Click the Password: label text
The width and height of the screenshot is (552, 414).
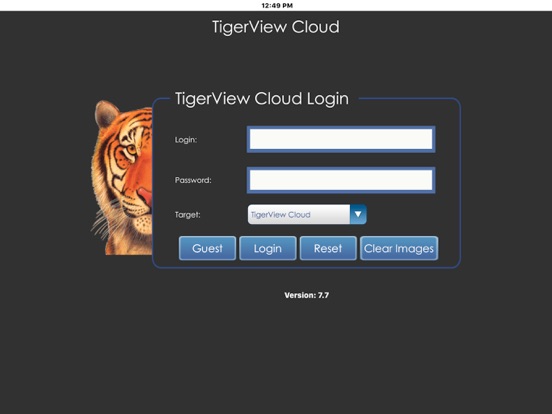[193, 180]
